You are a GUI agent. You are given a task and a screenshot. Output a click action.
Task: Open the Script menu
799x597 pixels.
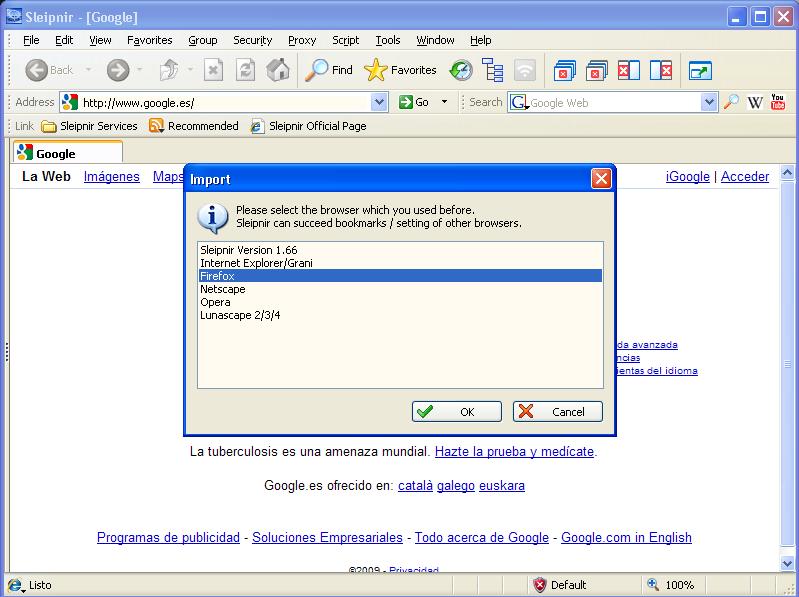click(x=345, y=40)
